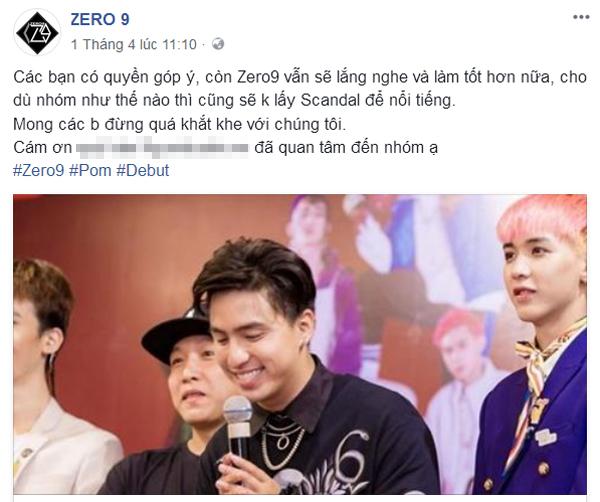This screenshot has width=600, height=502.
Task: Click the line 'Mong các b đừng quá khắt khe'
Action: point(179,124)
